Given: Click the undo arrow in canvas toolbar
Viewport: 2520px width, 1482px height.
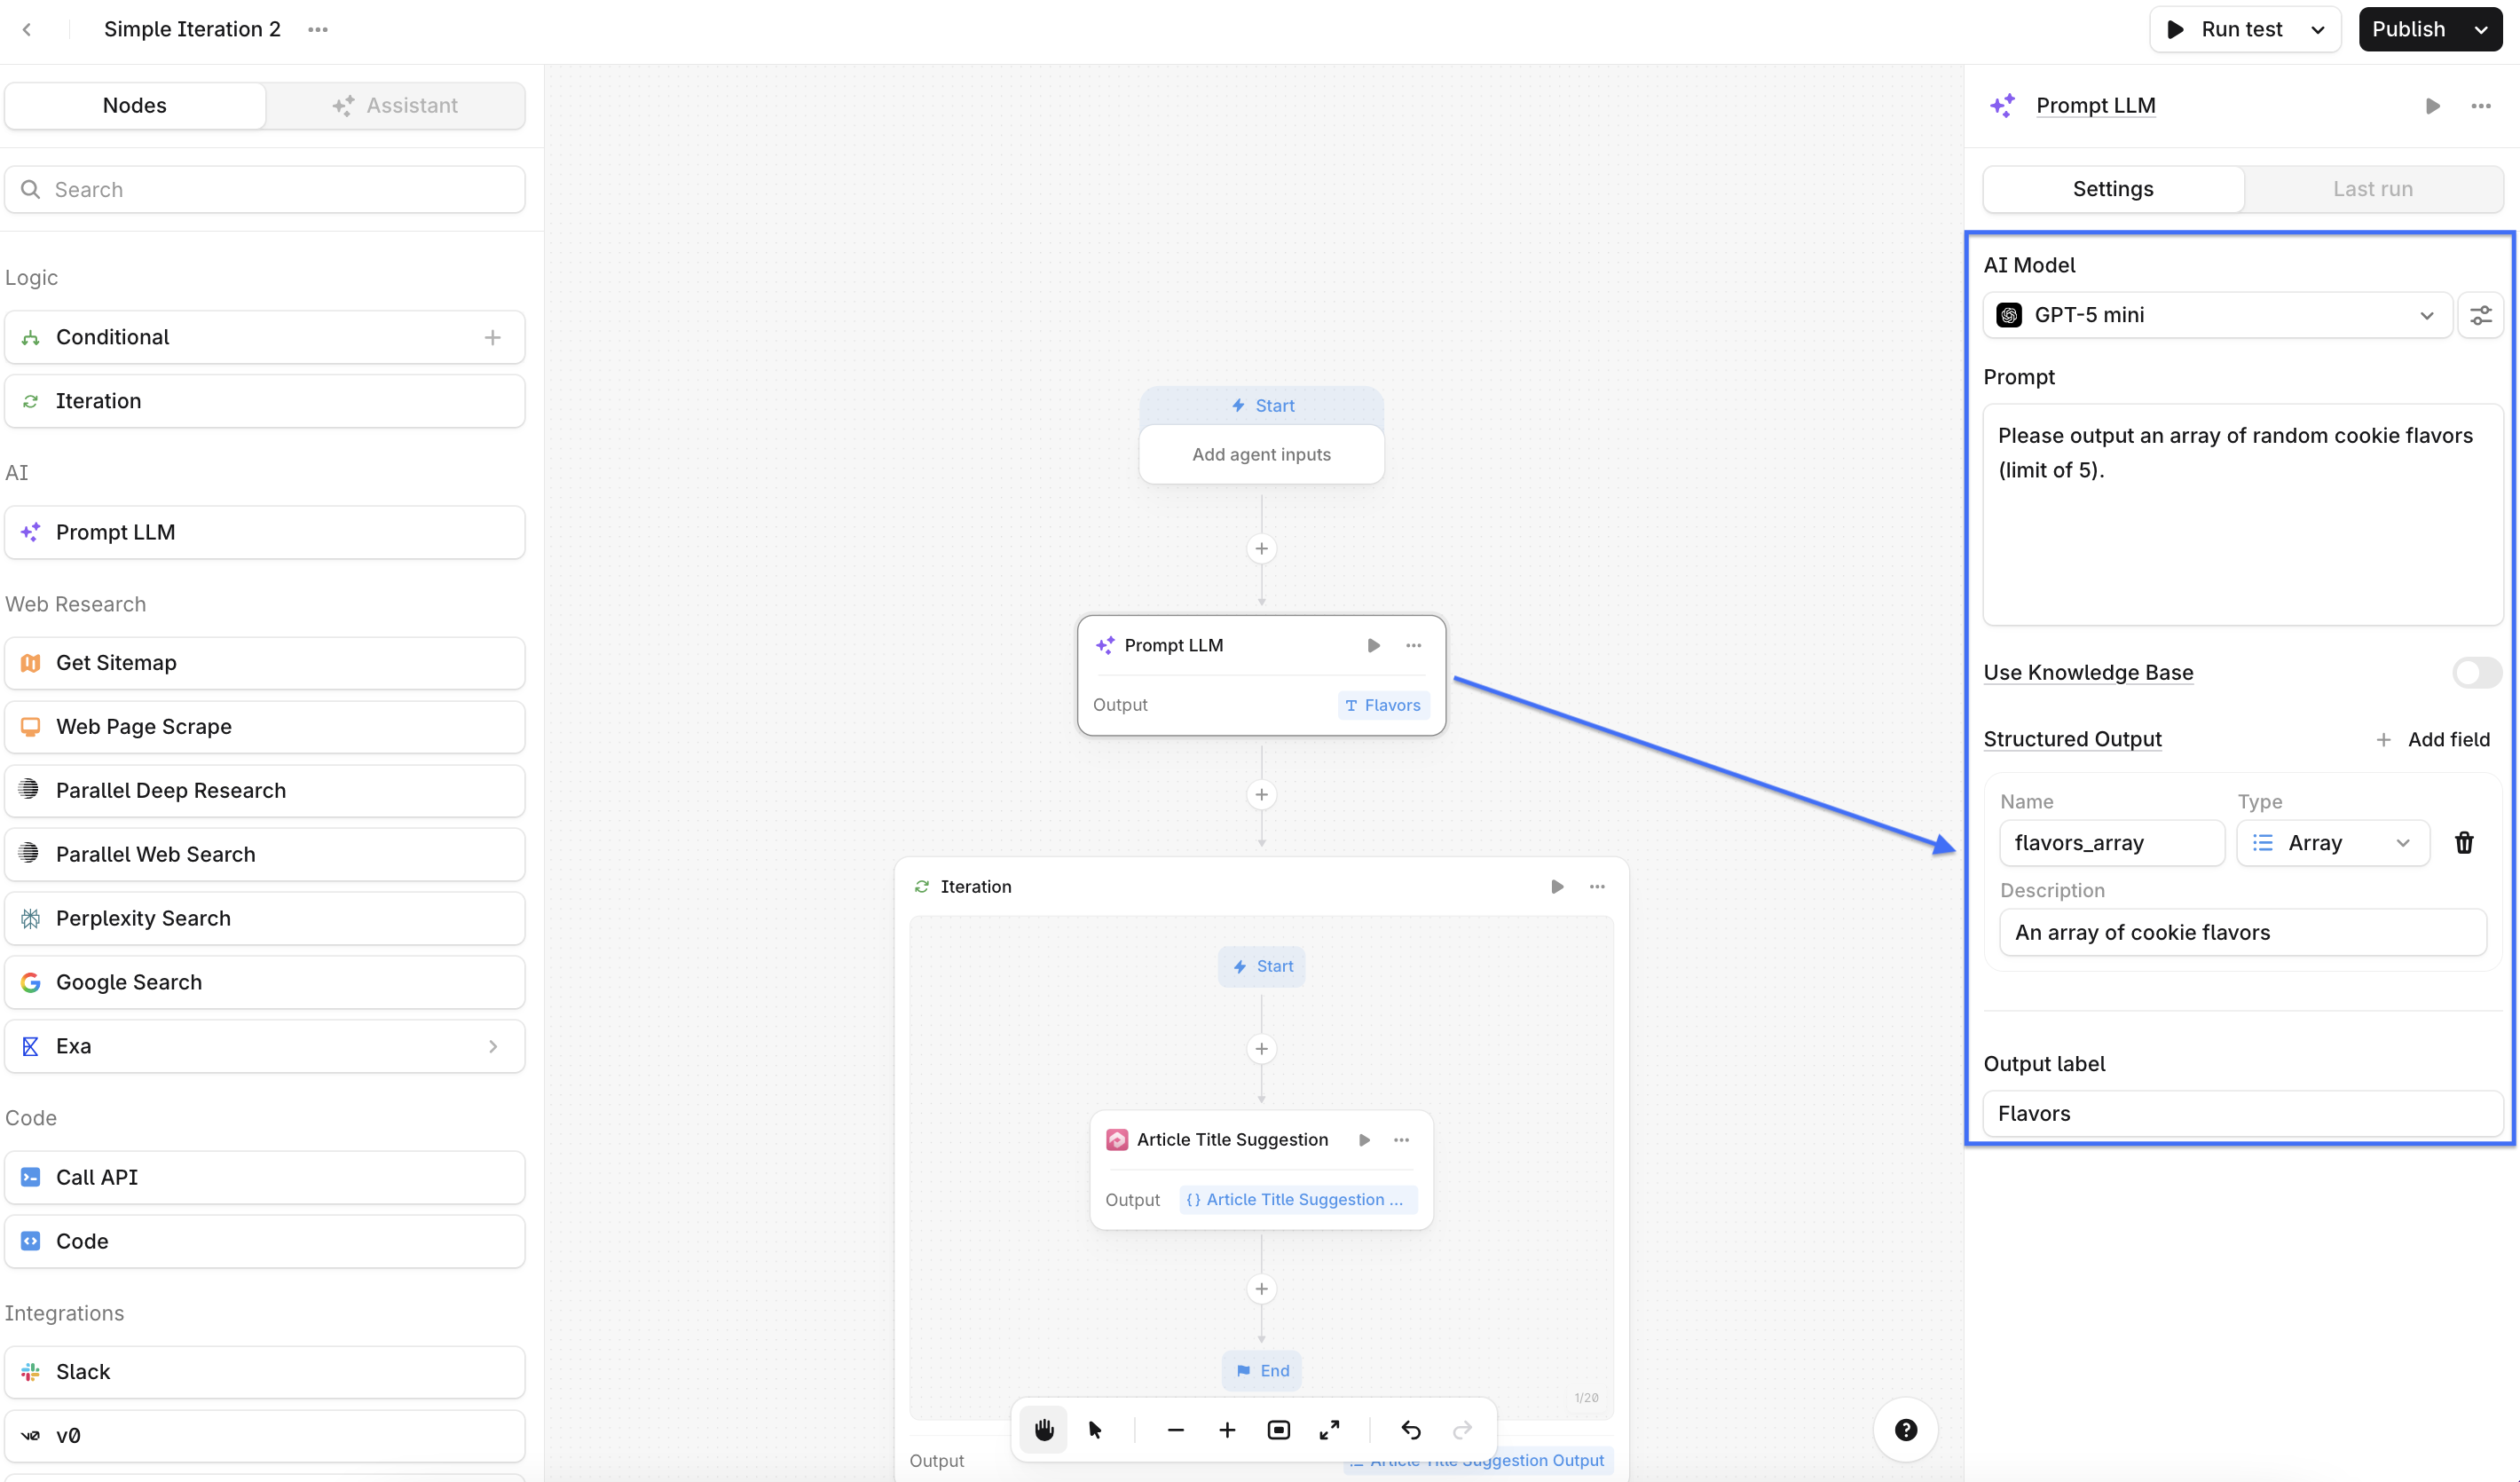Looking at the screenshot, I should click(x=1410, y=1430).
